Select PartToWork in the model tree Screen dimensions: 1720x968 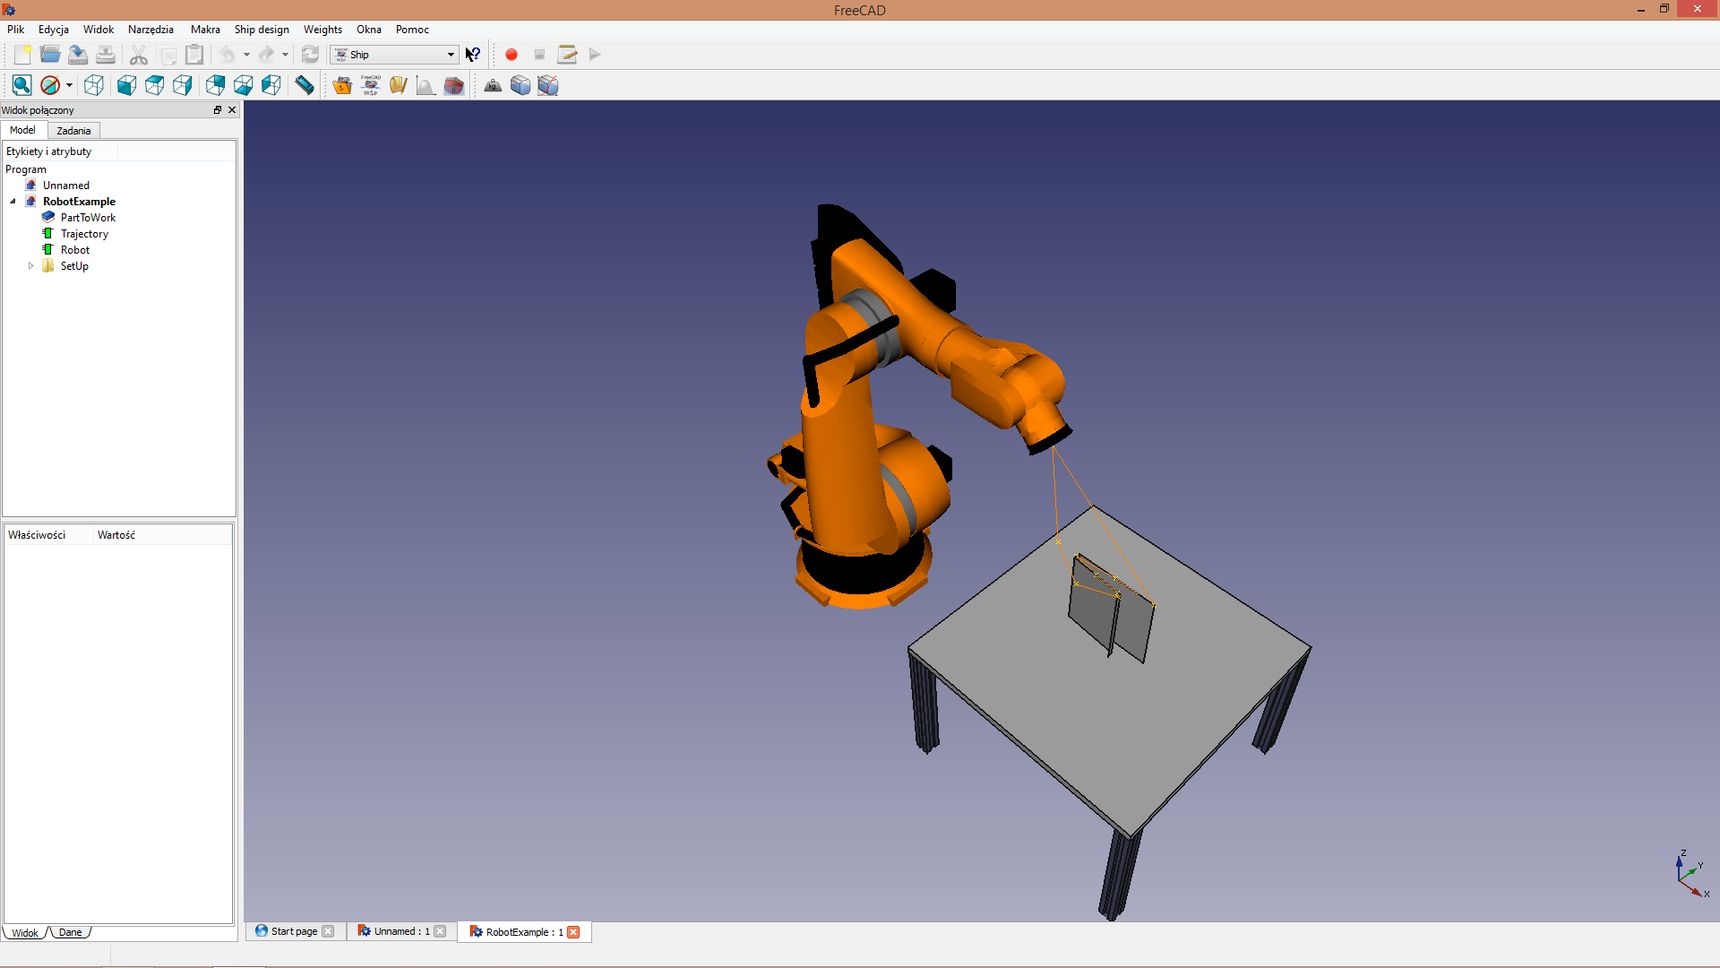point(88,218)
